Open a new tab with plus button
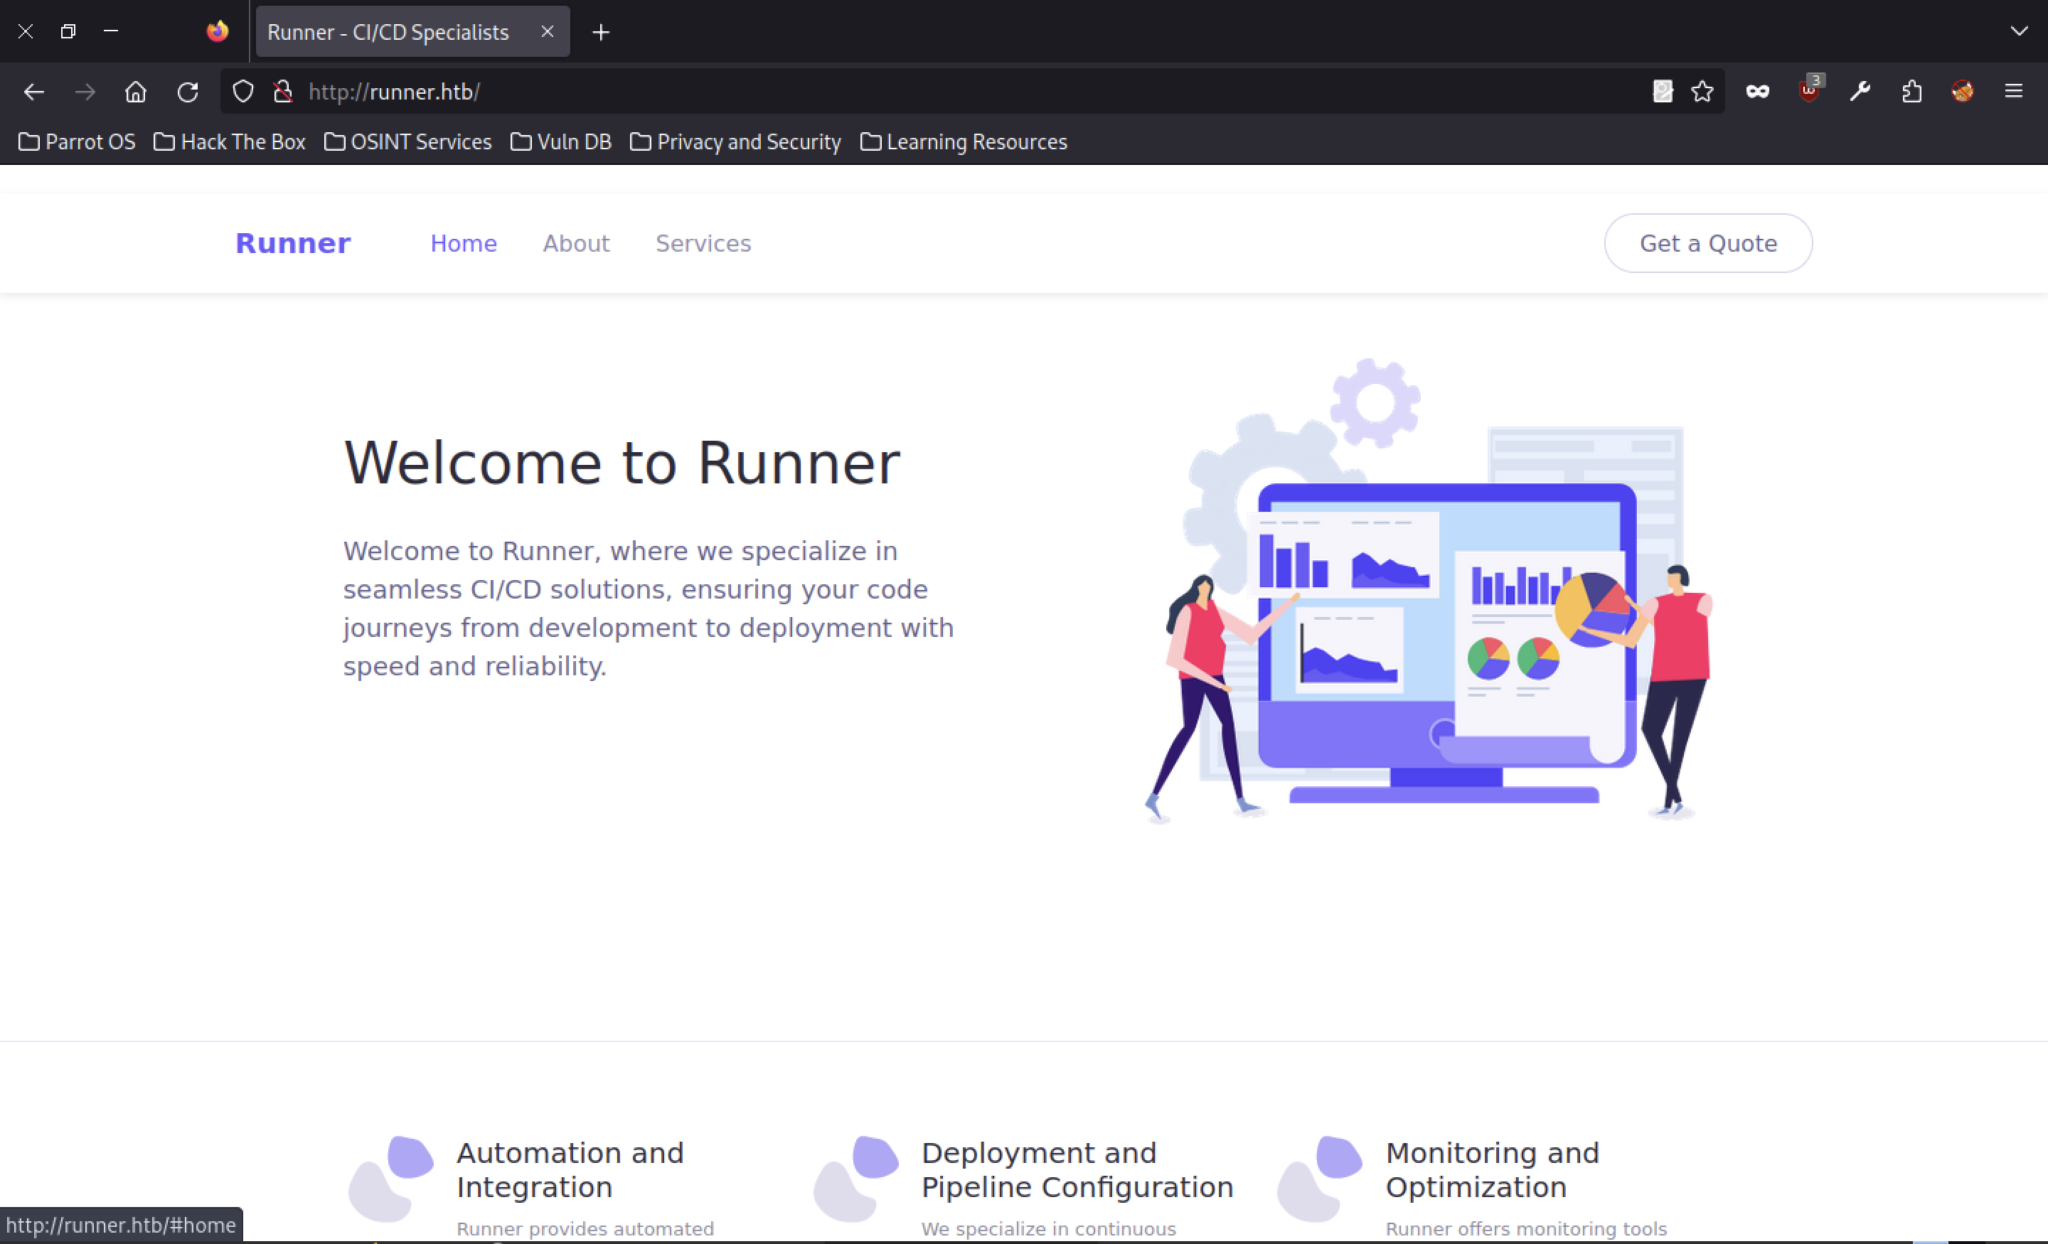 pyautogui.click(x=601, y=32)
